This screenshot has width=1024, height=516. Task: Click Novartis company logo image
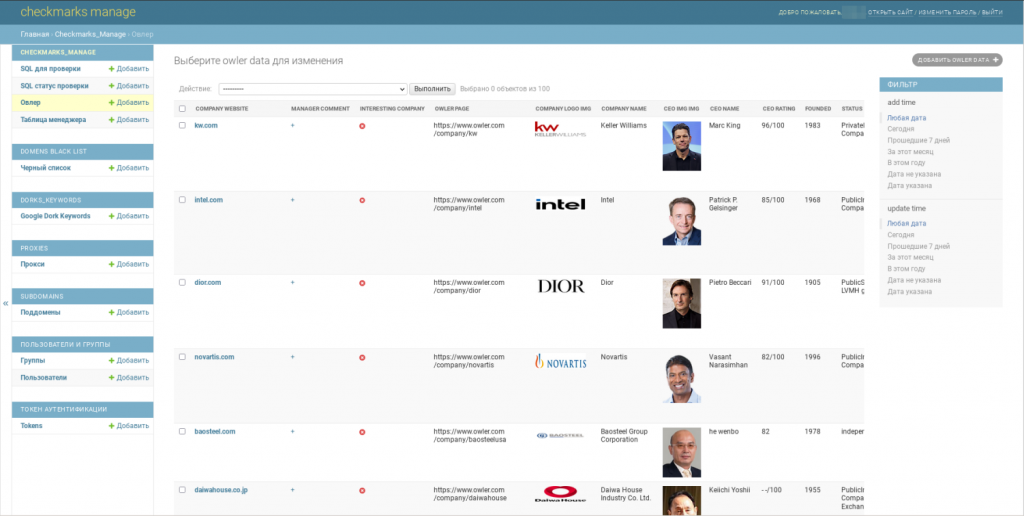(560, 361)
